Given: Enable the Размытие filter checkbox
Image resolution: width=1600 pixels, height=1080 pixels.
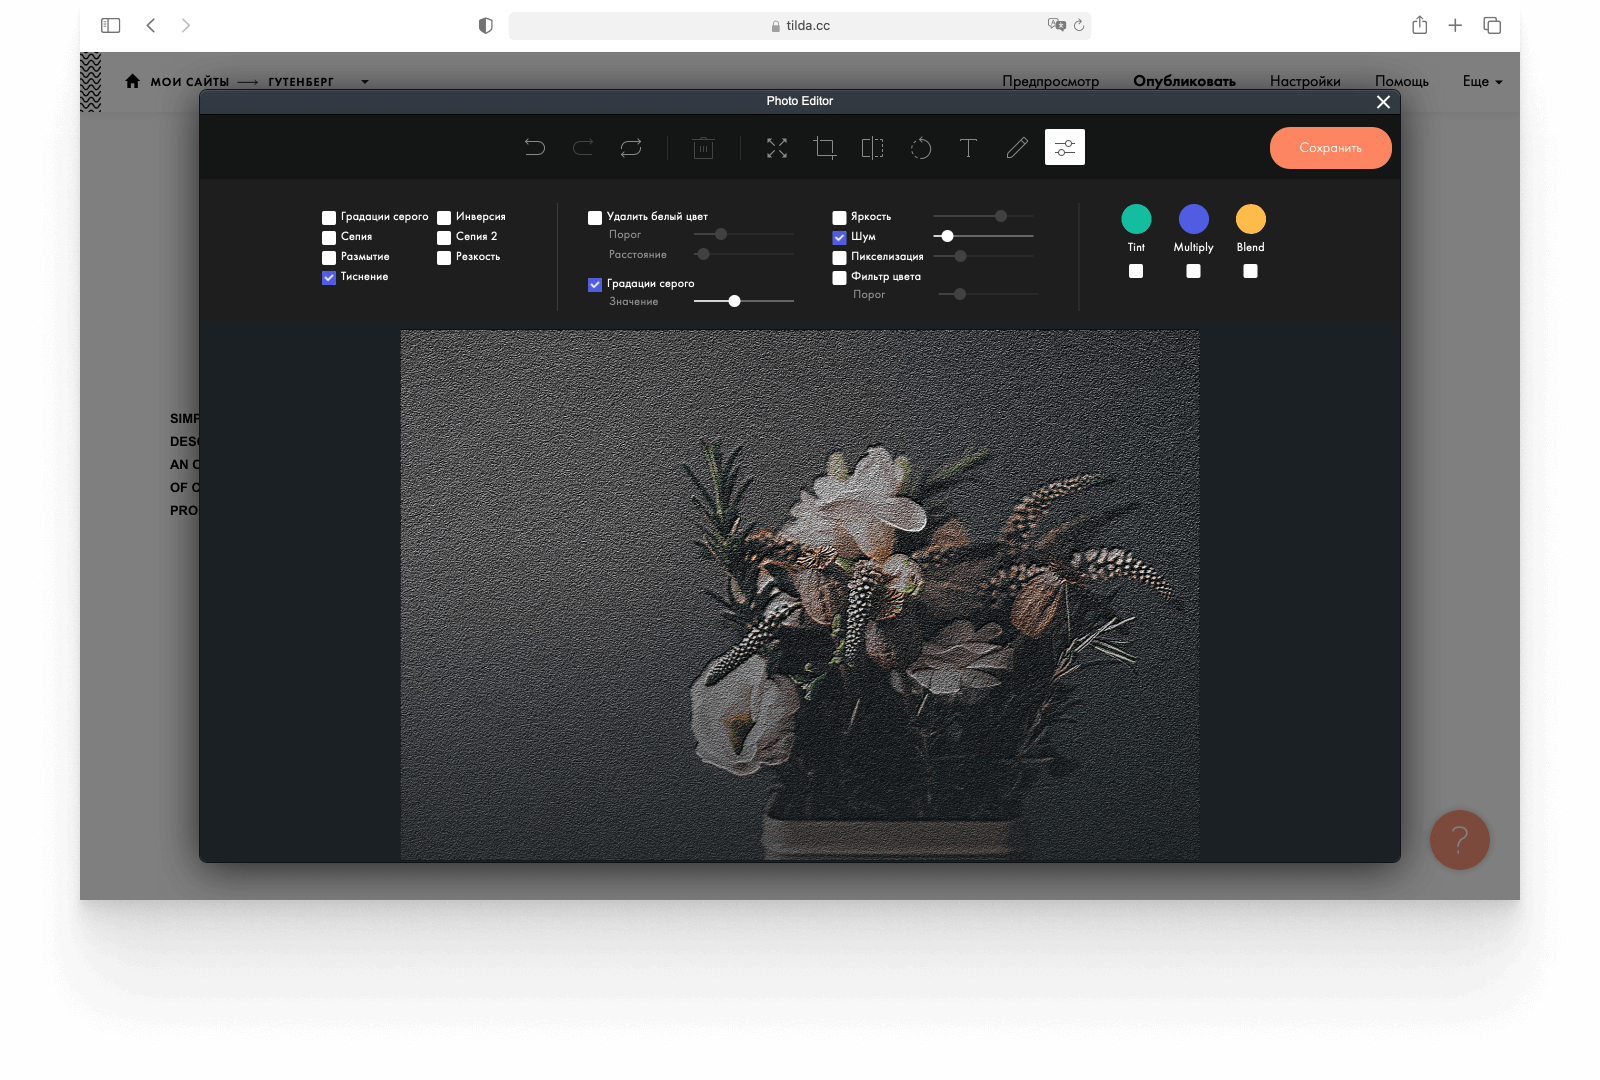Looking at the screenshot, I should (x=329, y=257).
